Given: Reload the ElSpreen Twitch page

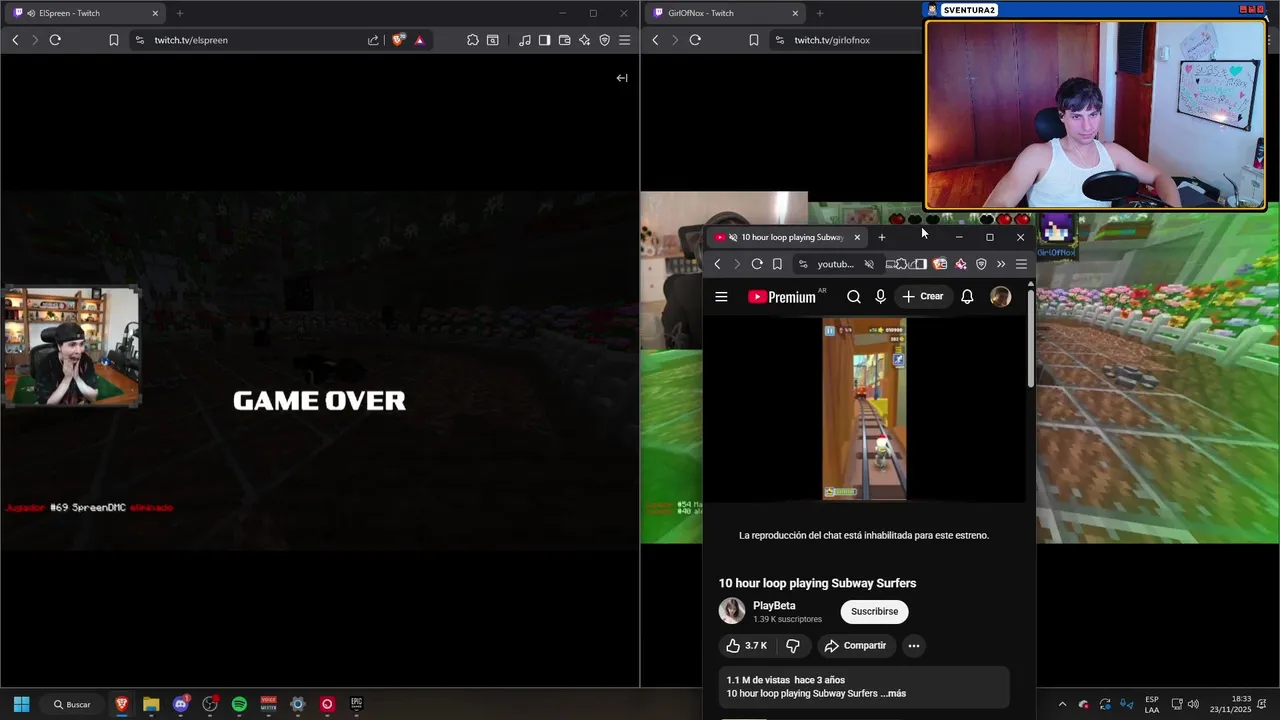Looking at the screenshot, I should pos(55,40).
